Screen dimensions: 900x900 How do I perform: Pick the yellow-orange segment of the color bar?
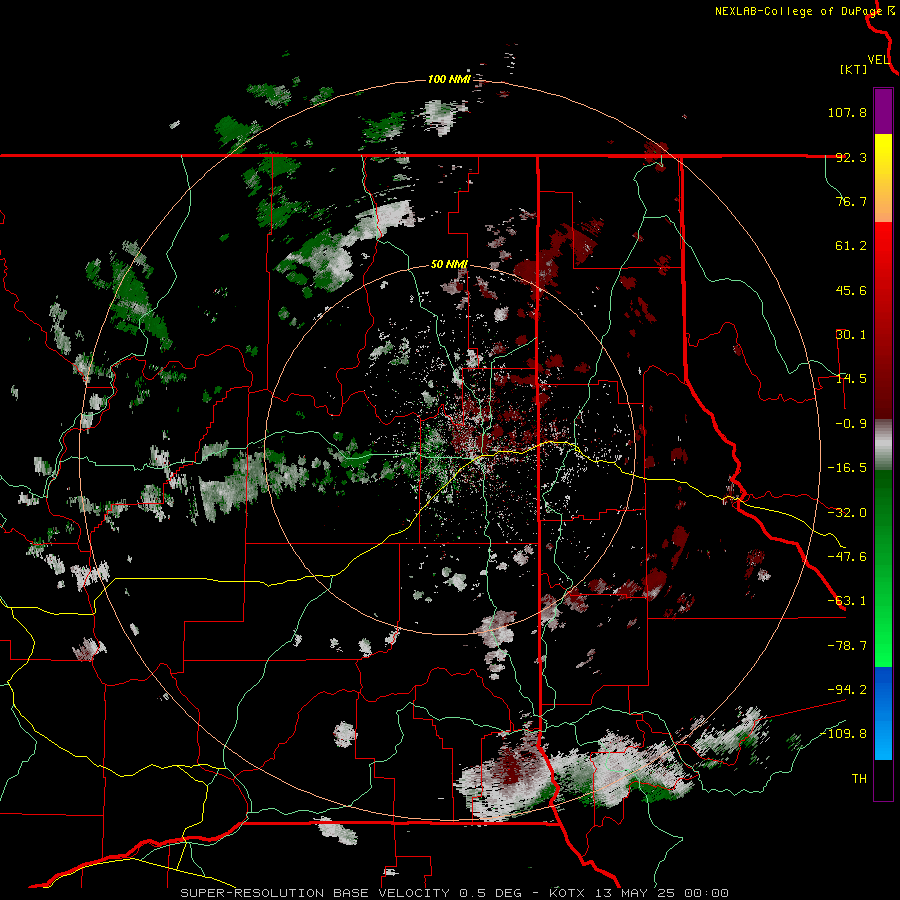point(883,178)
